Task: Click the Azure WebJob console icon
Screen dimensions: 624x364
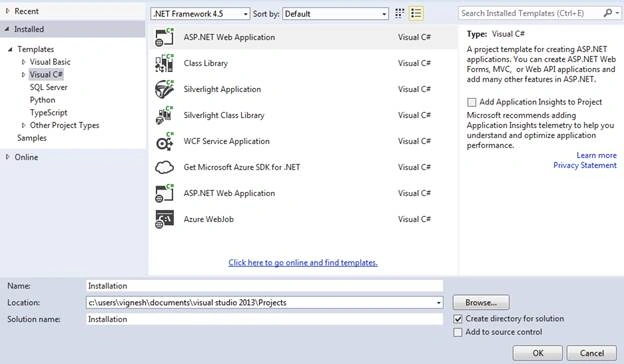Action: pyautogui.click(x=164, y=219)
